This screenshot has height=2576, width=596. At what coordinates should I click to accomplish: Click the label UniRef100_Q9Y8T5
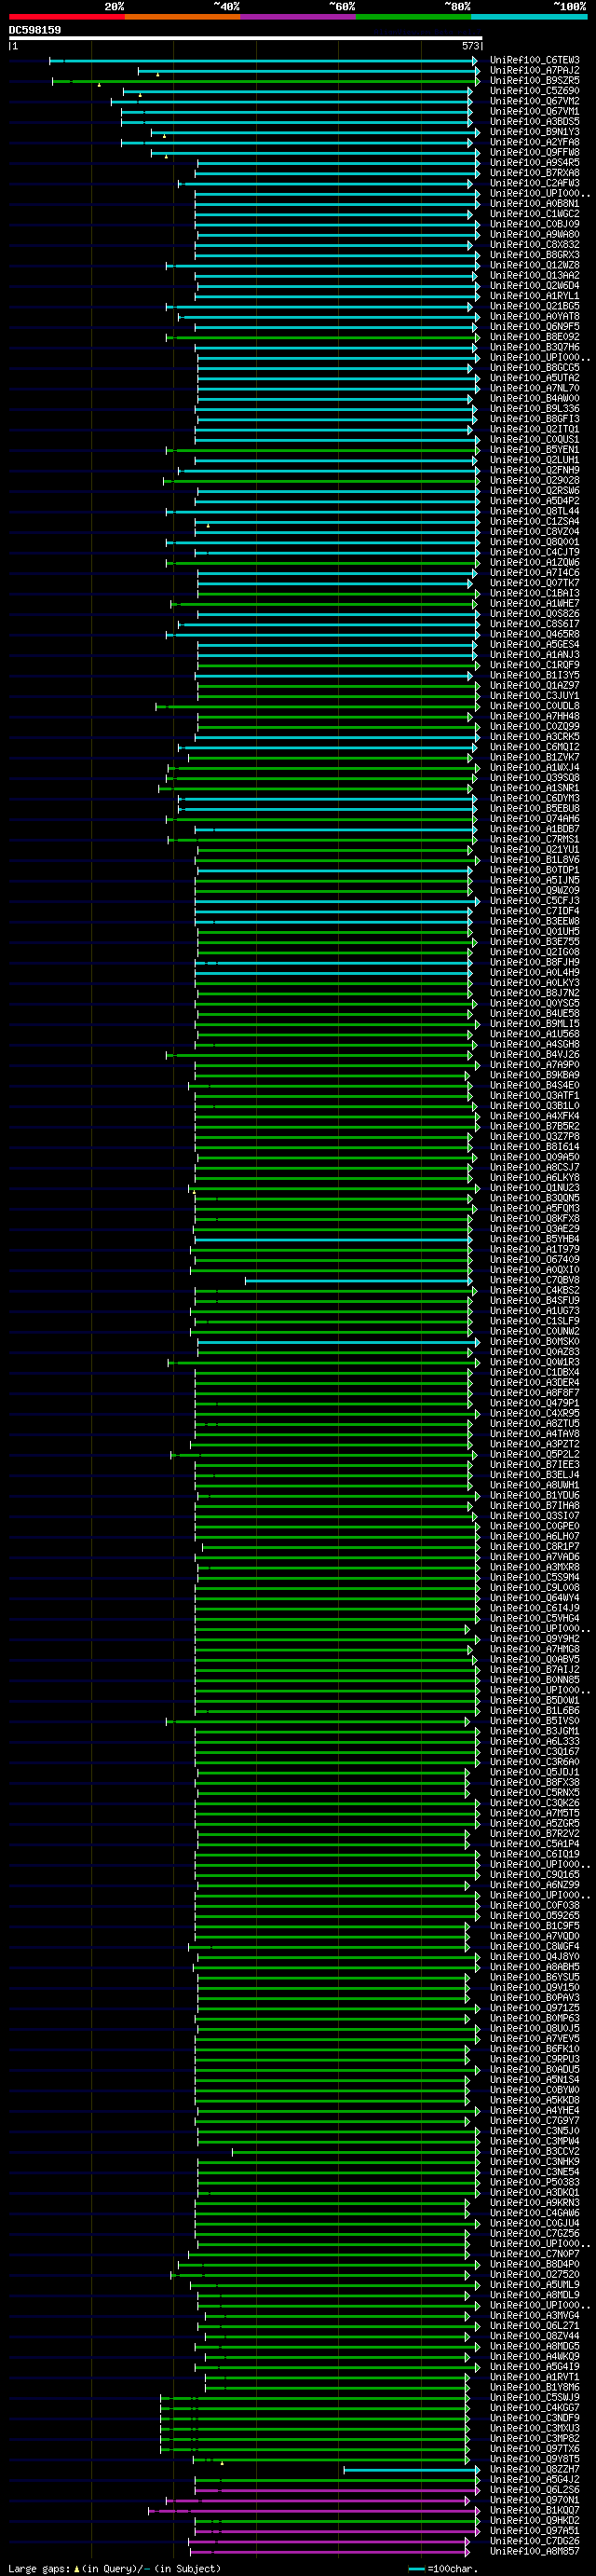point(534,2459)
